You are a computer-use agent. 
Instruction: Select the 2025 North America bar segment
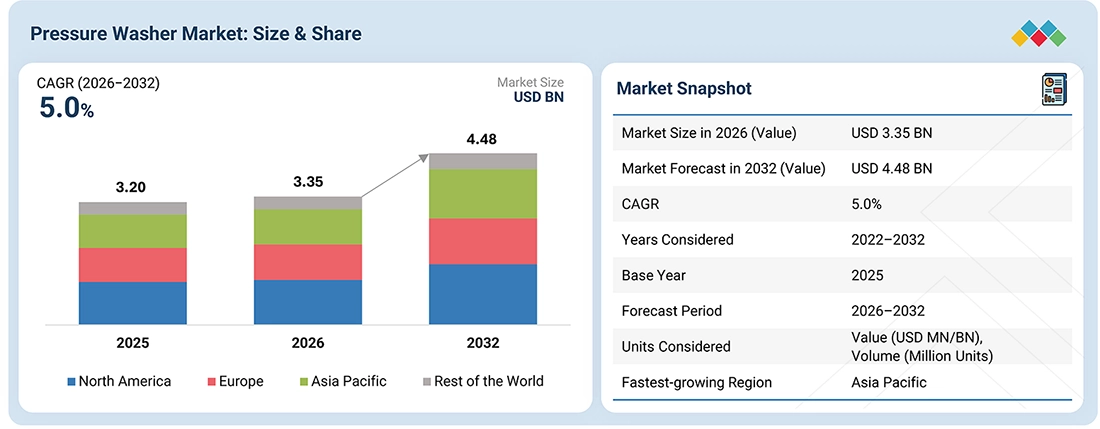tap(133, 303)
